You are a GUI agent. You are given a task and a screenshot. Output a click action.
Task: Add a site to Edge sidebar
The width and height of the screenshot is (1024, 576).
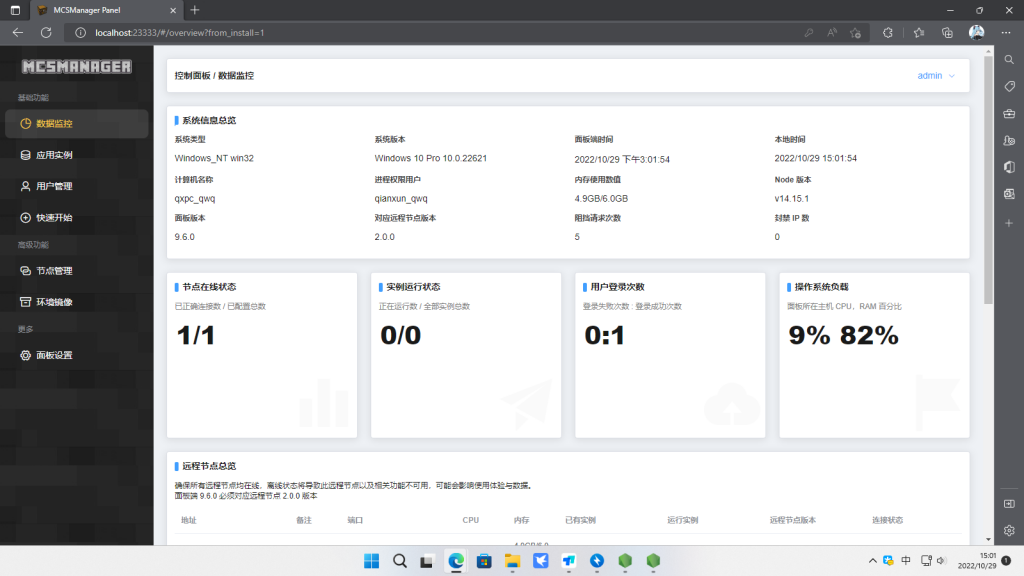click(1009, 223)
